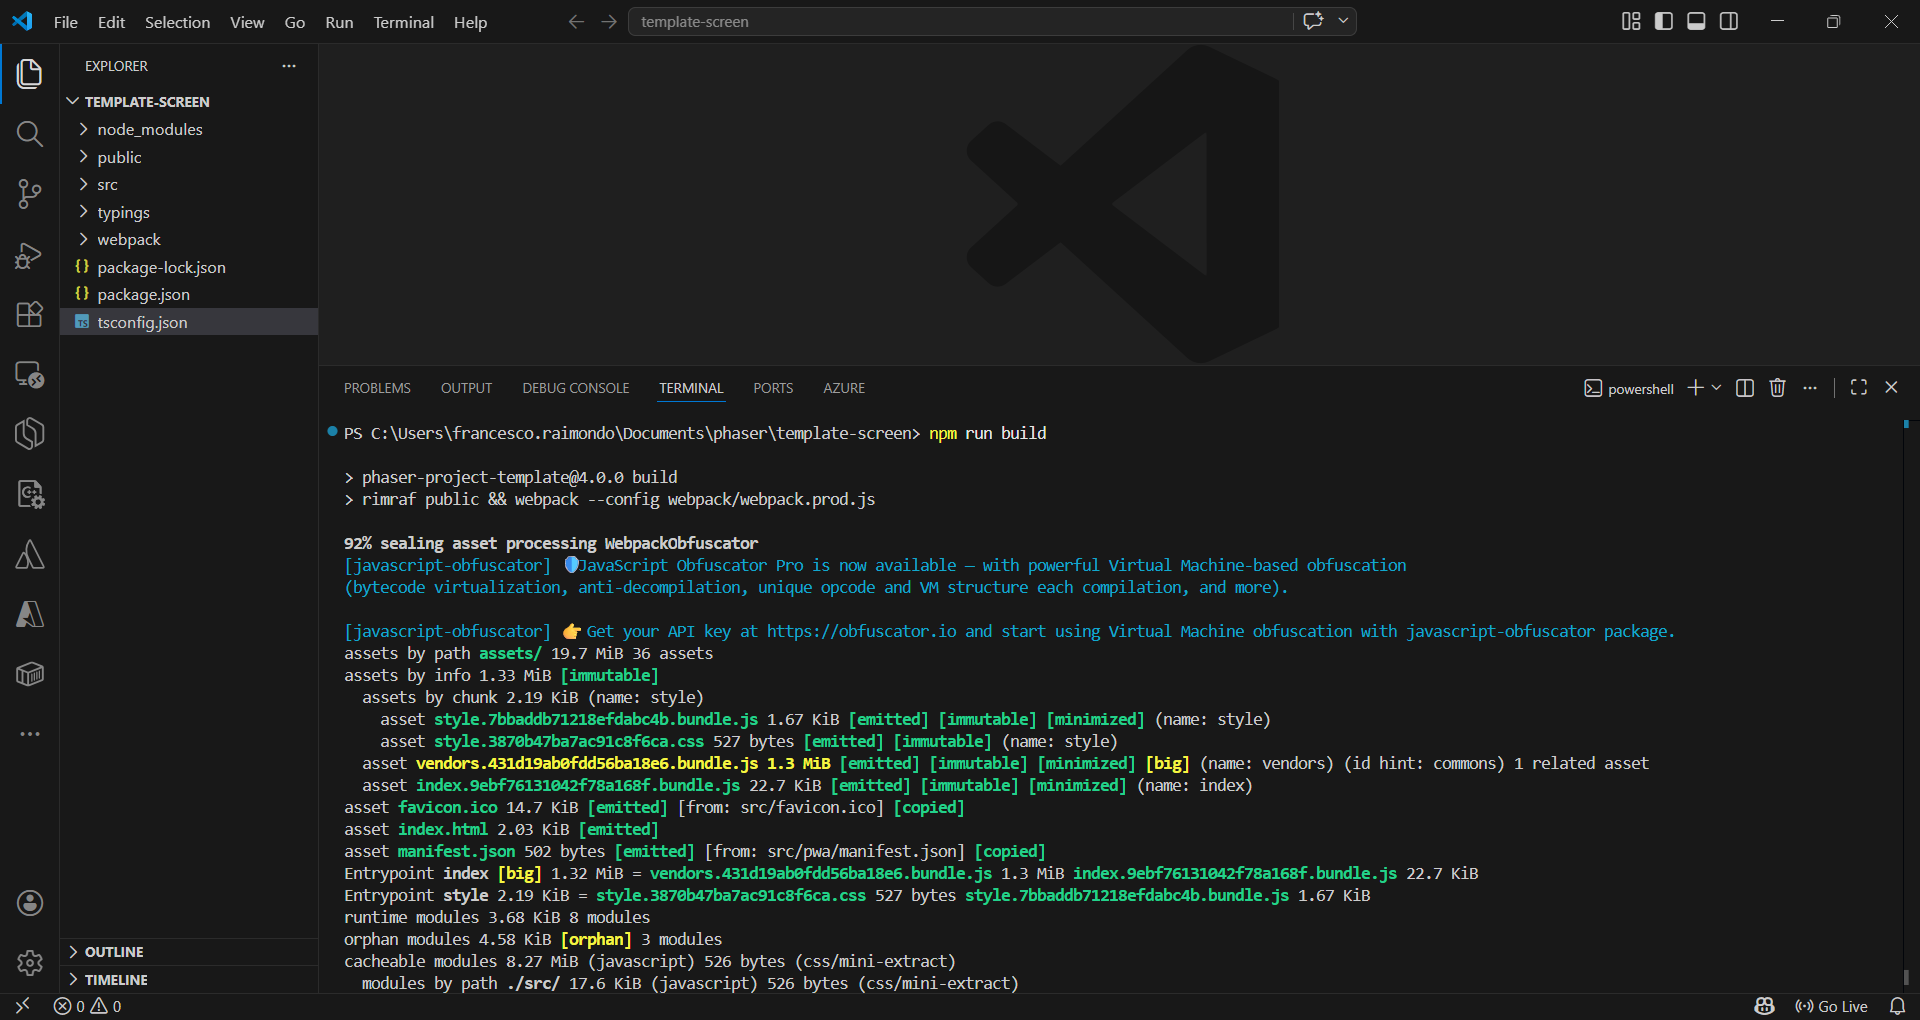
Task: Open tsconfig.json file
Action: pyautogui.click(x=189, y=322)
